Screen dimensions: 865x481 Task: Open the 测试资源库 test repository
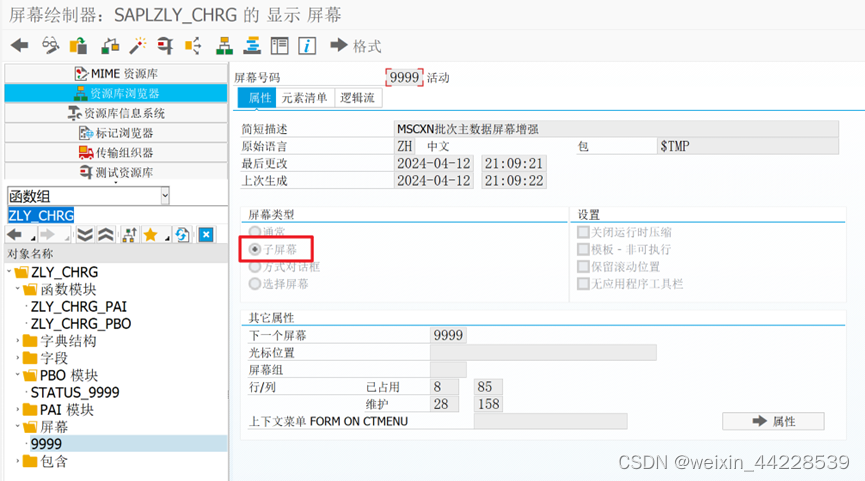[x=116, y=172]
